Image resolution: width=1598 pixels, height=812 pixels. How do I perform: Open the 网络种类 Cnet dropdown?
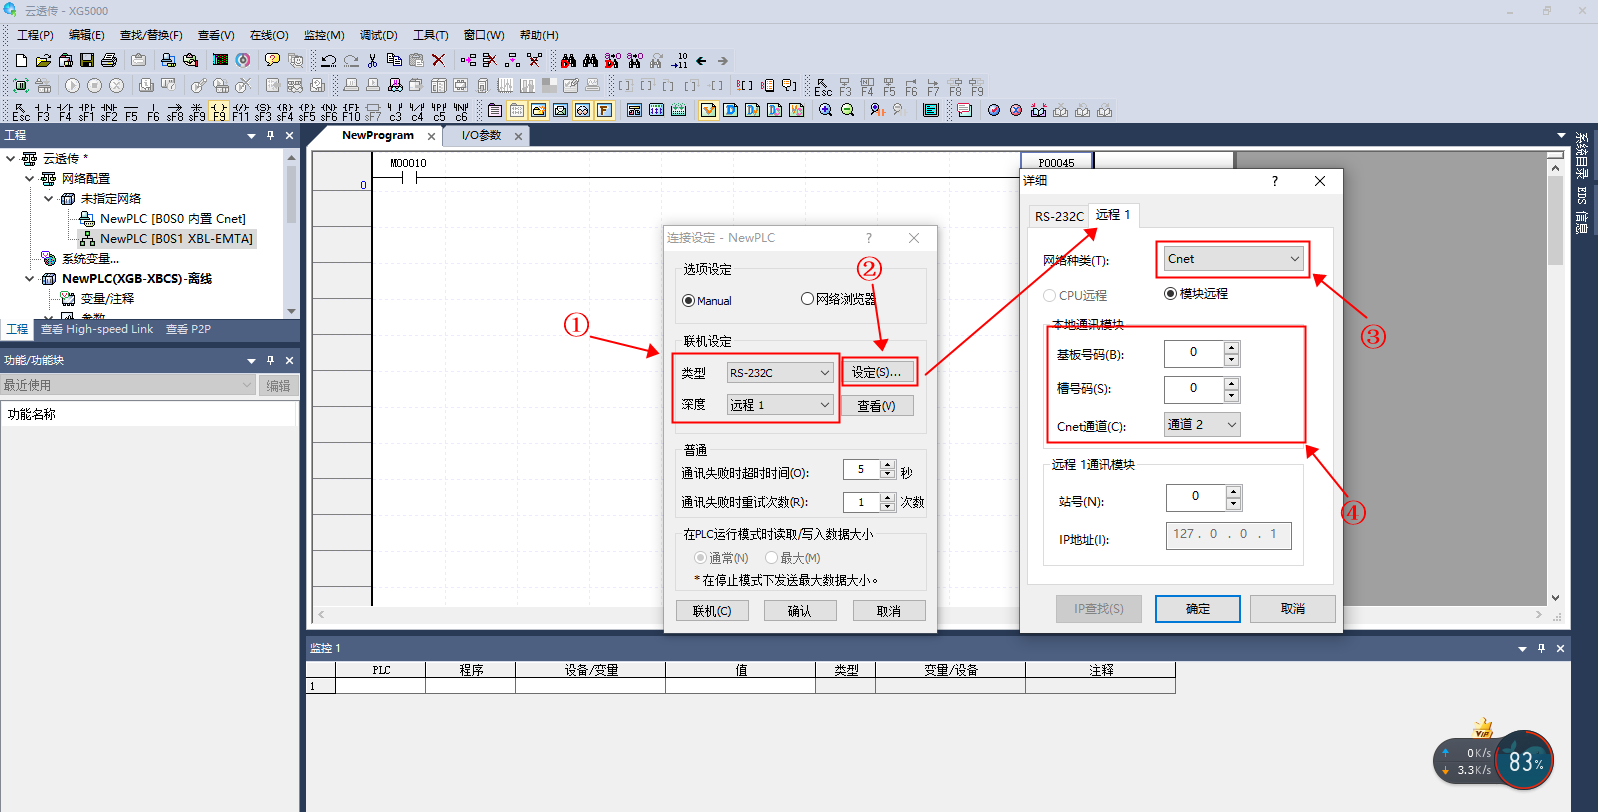[x=1234, y=259]
